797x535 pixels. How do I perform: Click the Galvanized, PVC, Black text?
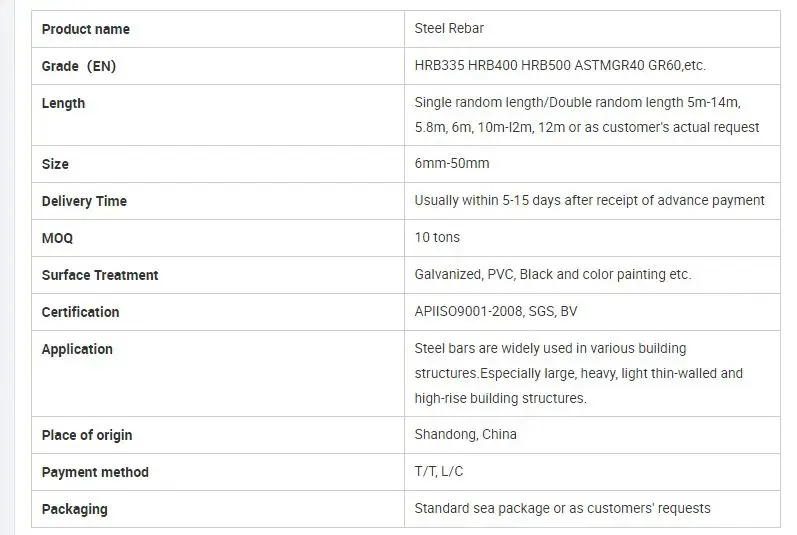click(552, 275)
